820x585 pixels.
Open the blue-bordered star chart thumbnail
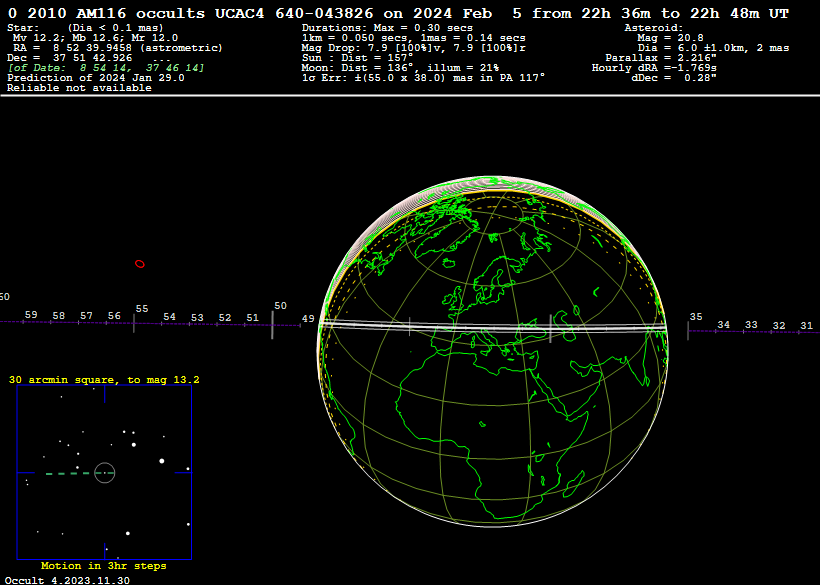[104, 472]
